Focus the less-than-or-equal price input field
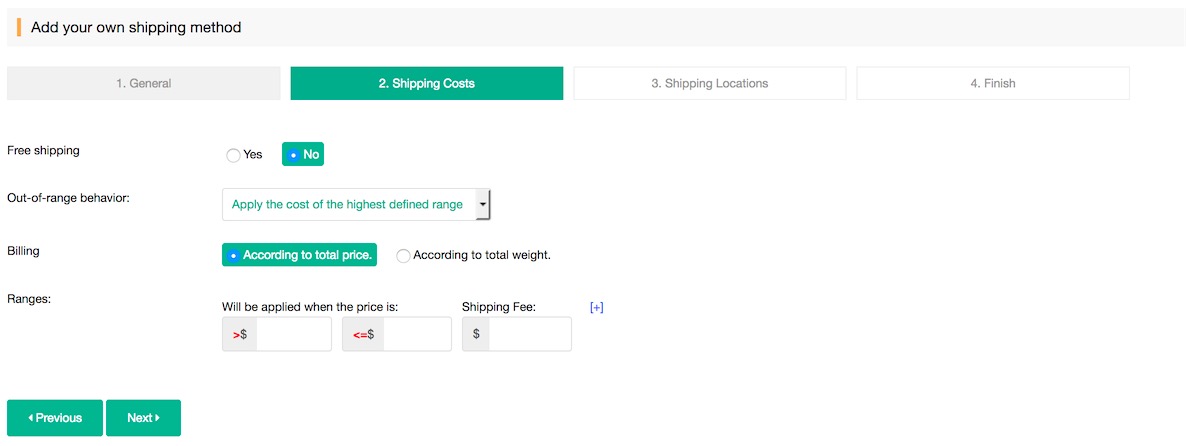This screenshot has width=1186, height=446. (416, 335)
